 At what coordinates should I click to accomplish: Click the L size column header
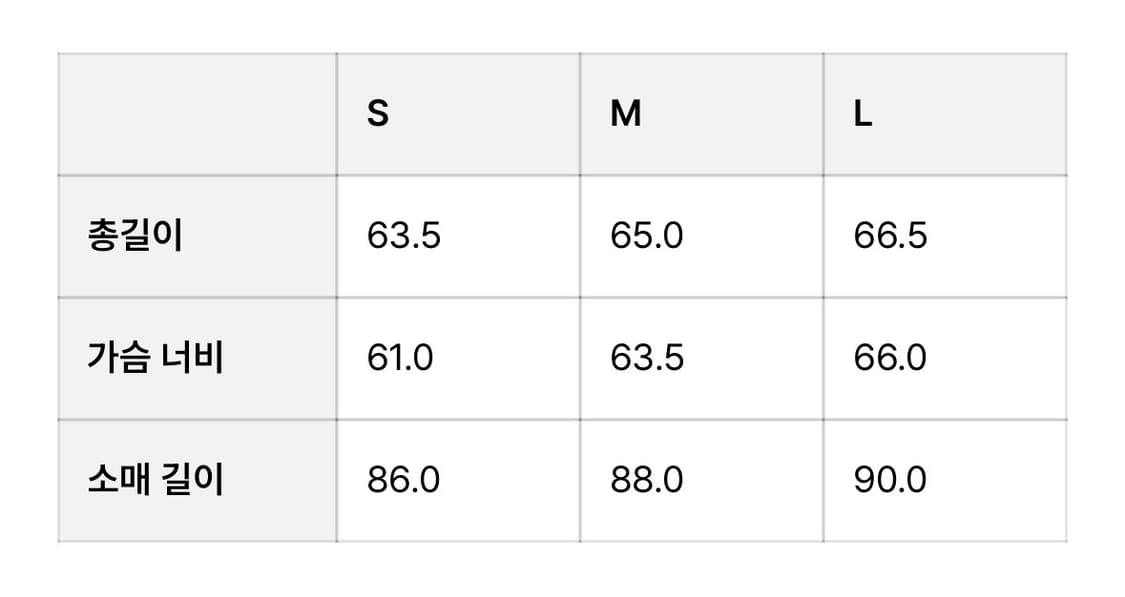coord(863,115)
